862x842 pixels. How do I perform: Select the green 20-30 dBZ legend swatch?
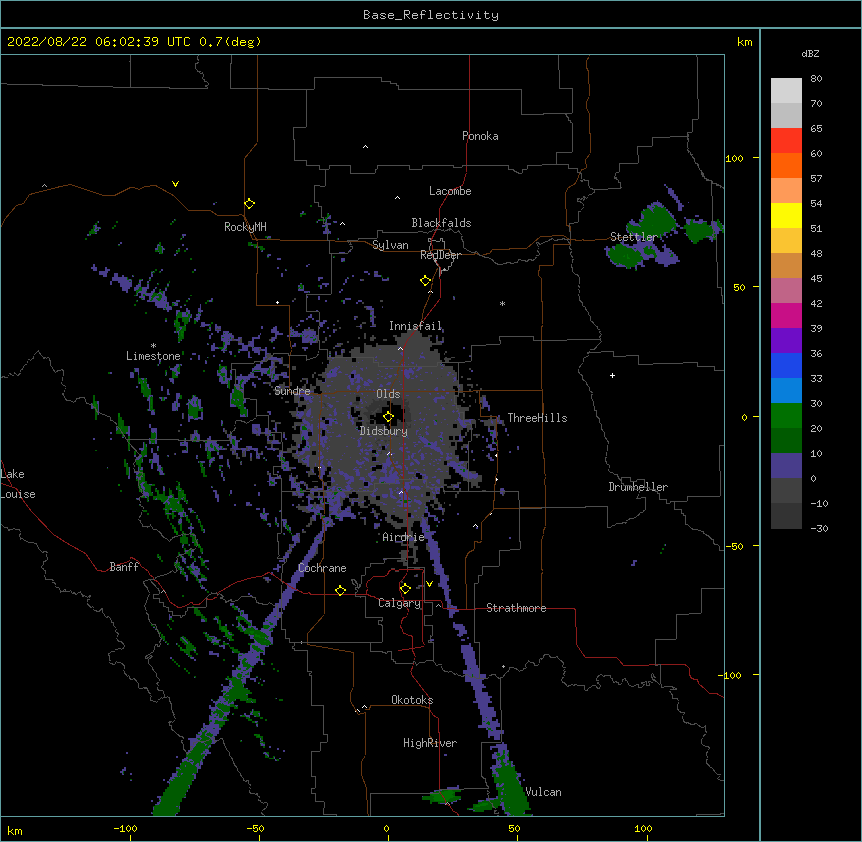point(786,416)
